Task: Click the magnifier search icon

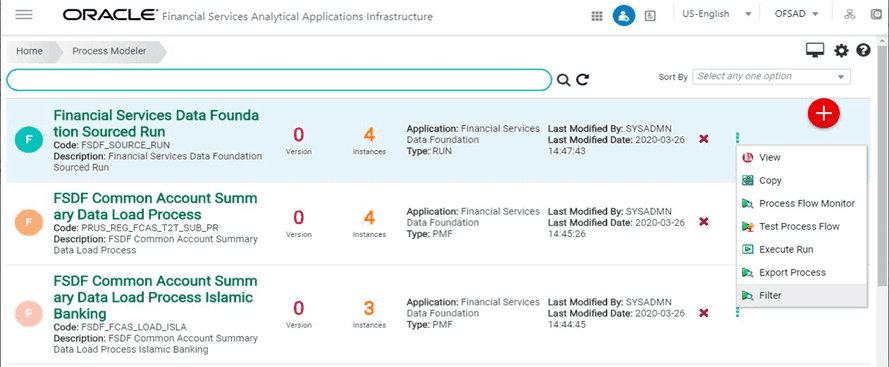Action: (x=563, y=80)
